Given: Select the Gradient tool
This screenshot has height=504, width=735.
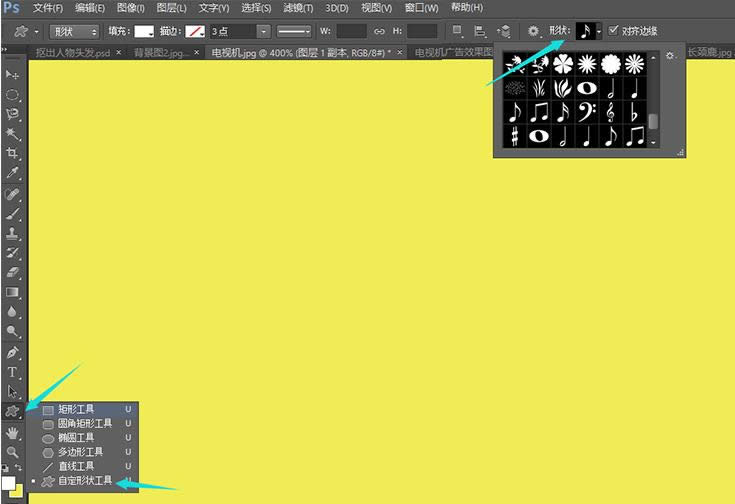Looking at the screenshot, I should [x=12, y=293].
